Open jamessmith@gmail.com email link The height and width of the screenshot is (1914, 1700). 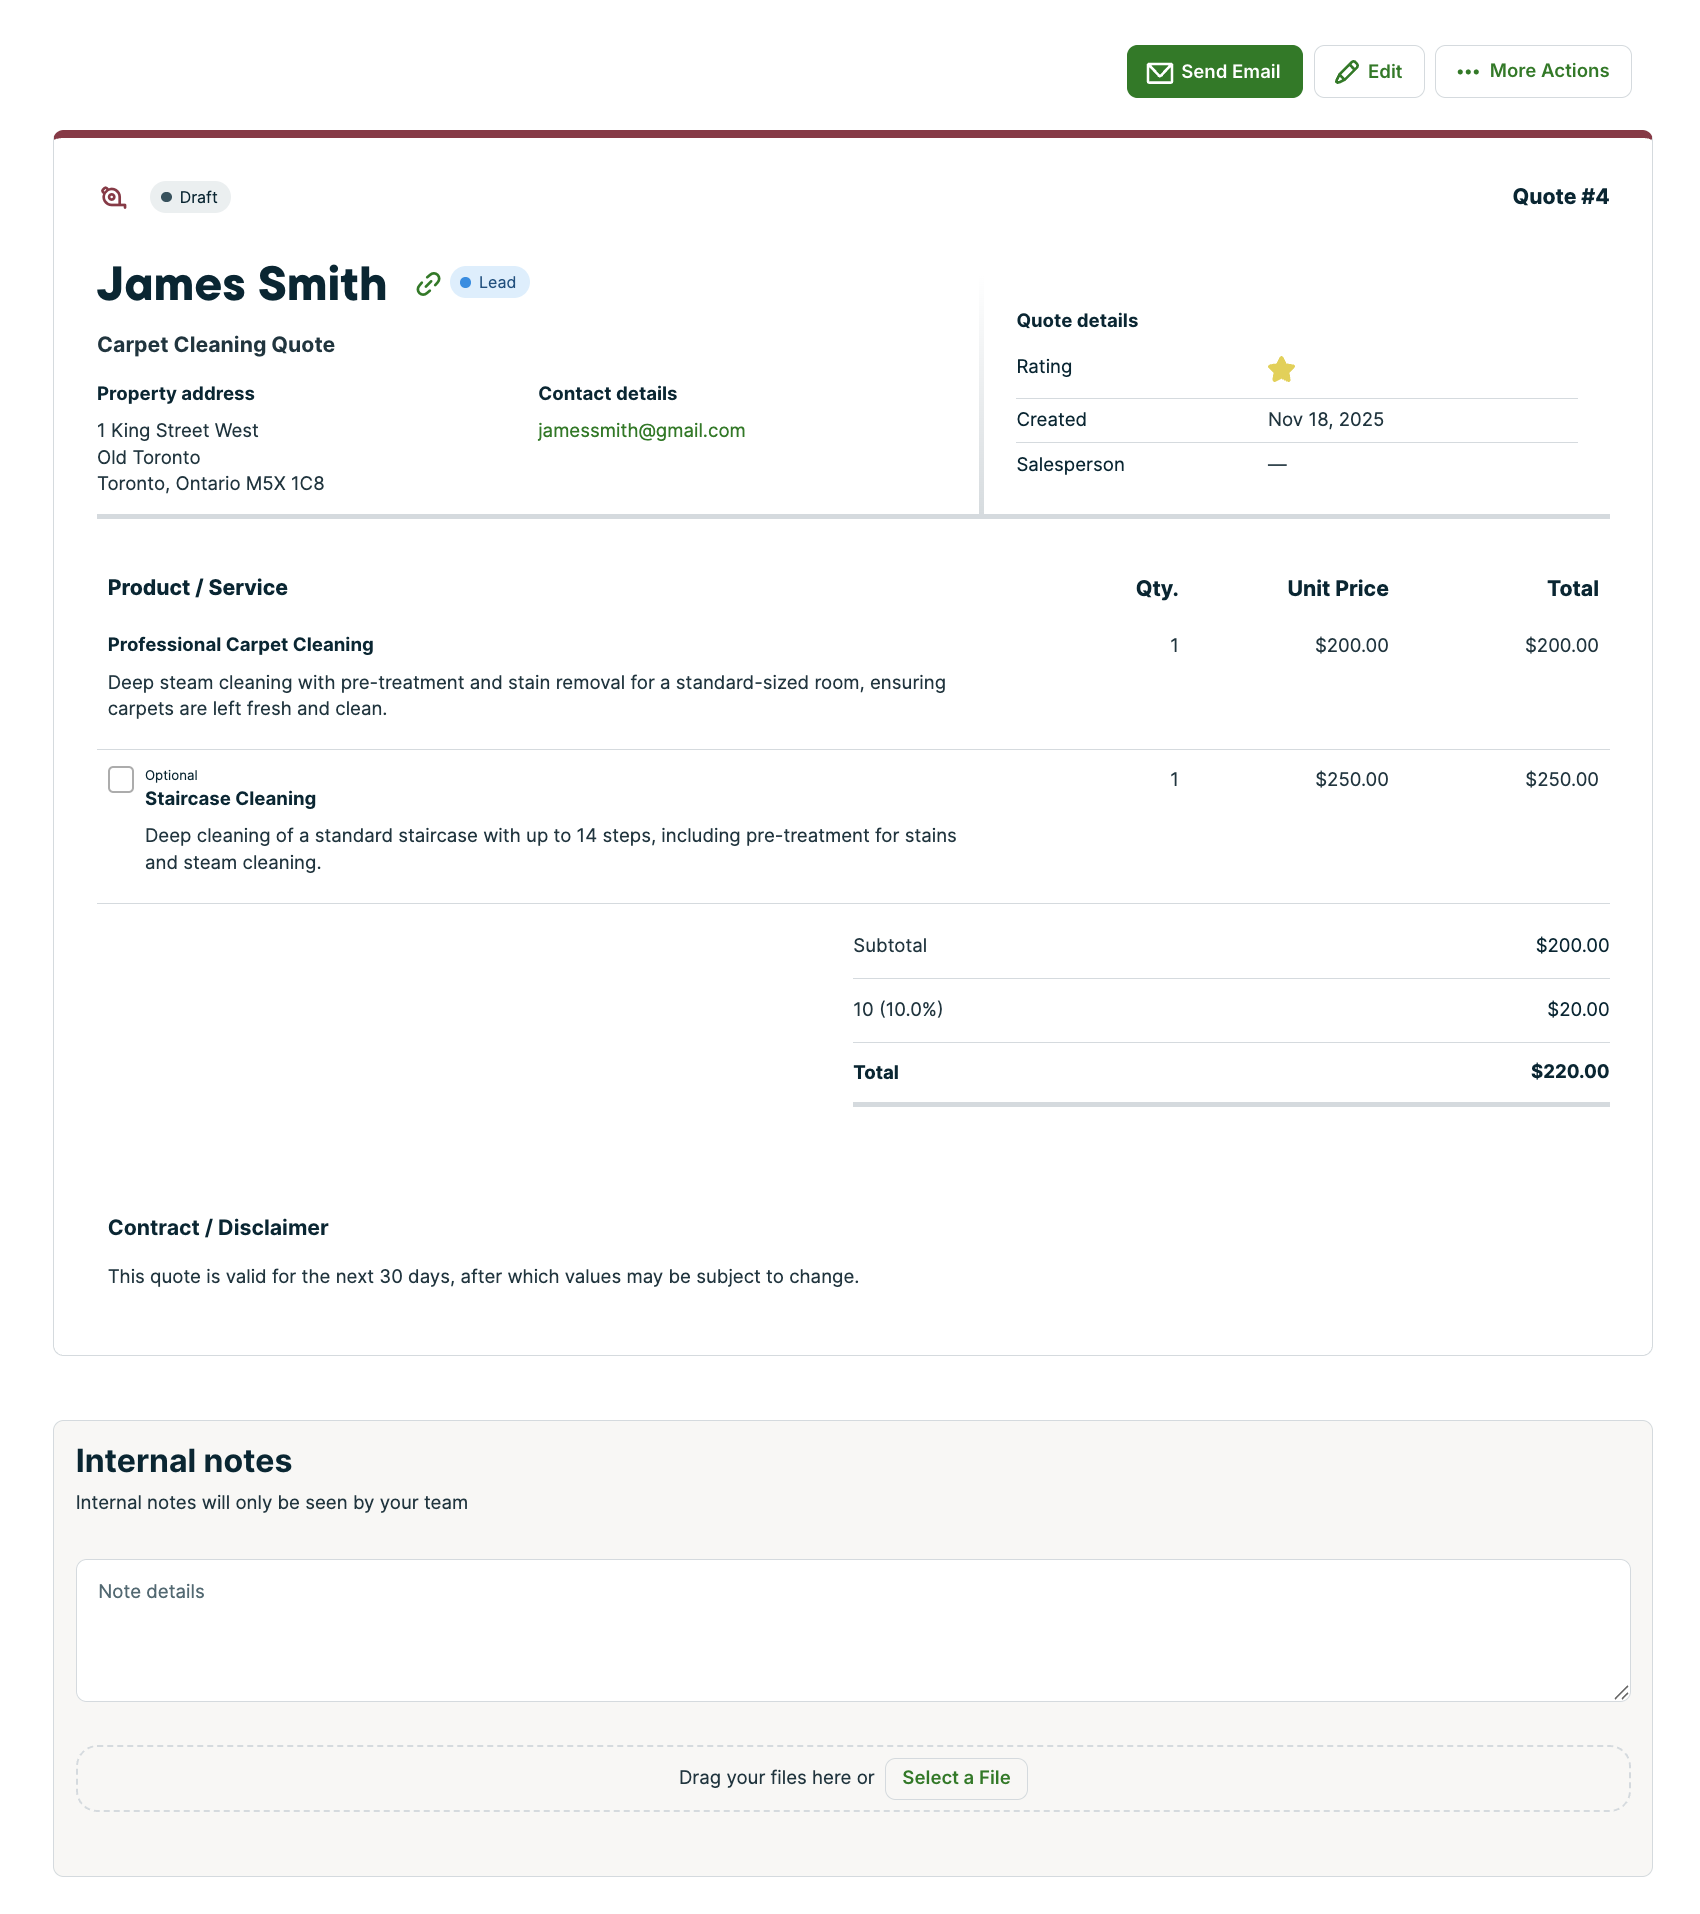point(641,431)
